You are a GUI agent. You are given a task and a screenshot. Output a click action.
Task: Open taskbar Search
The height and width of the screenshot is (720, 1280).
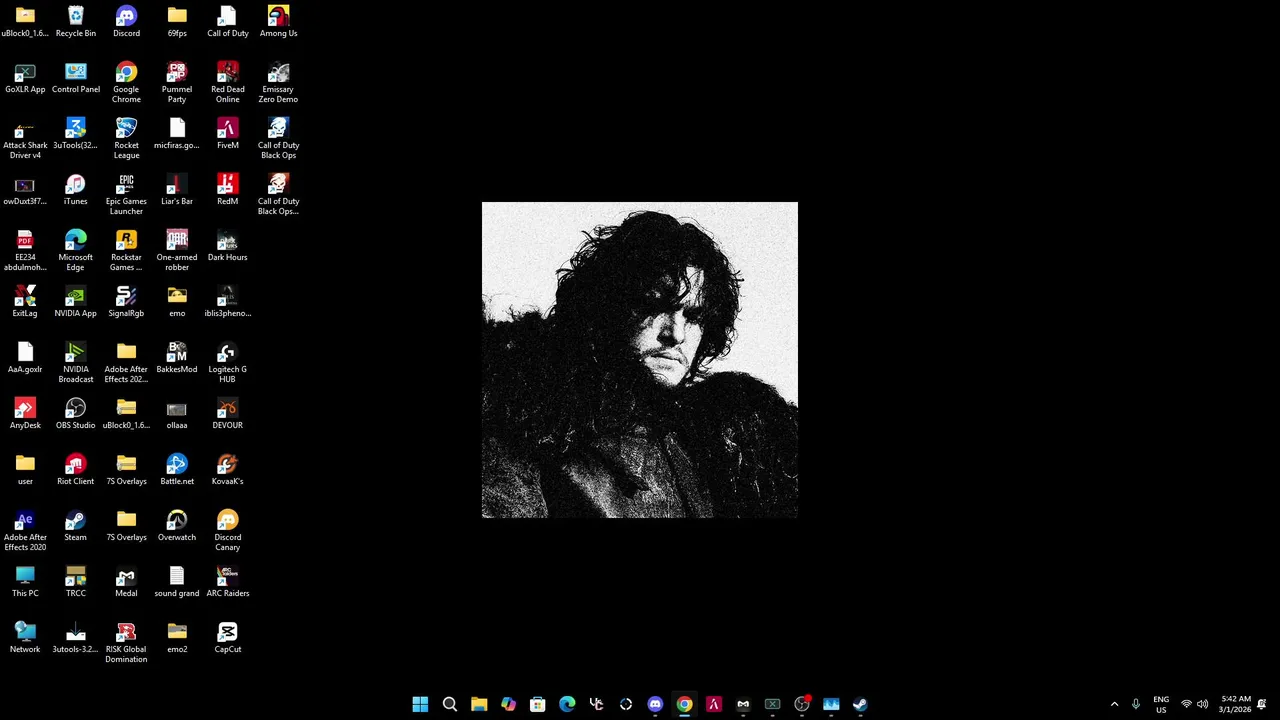coord(450,704)
